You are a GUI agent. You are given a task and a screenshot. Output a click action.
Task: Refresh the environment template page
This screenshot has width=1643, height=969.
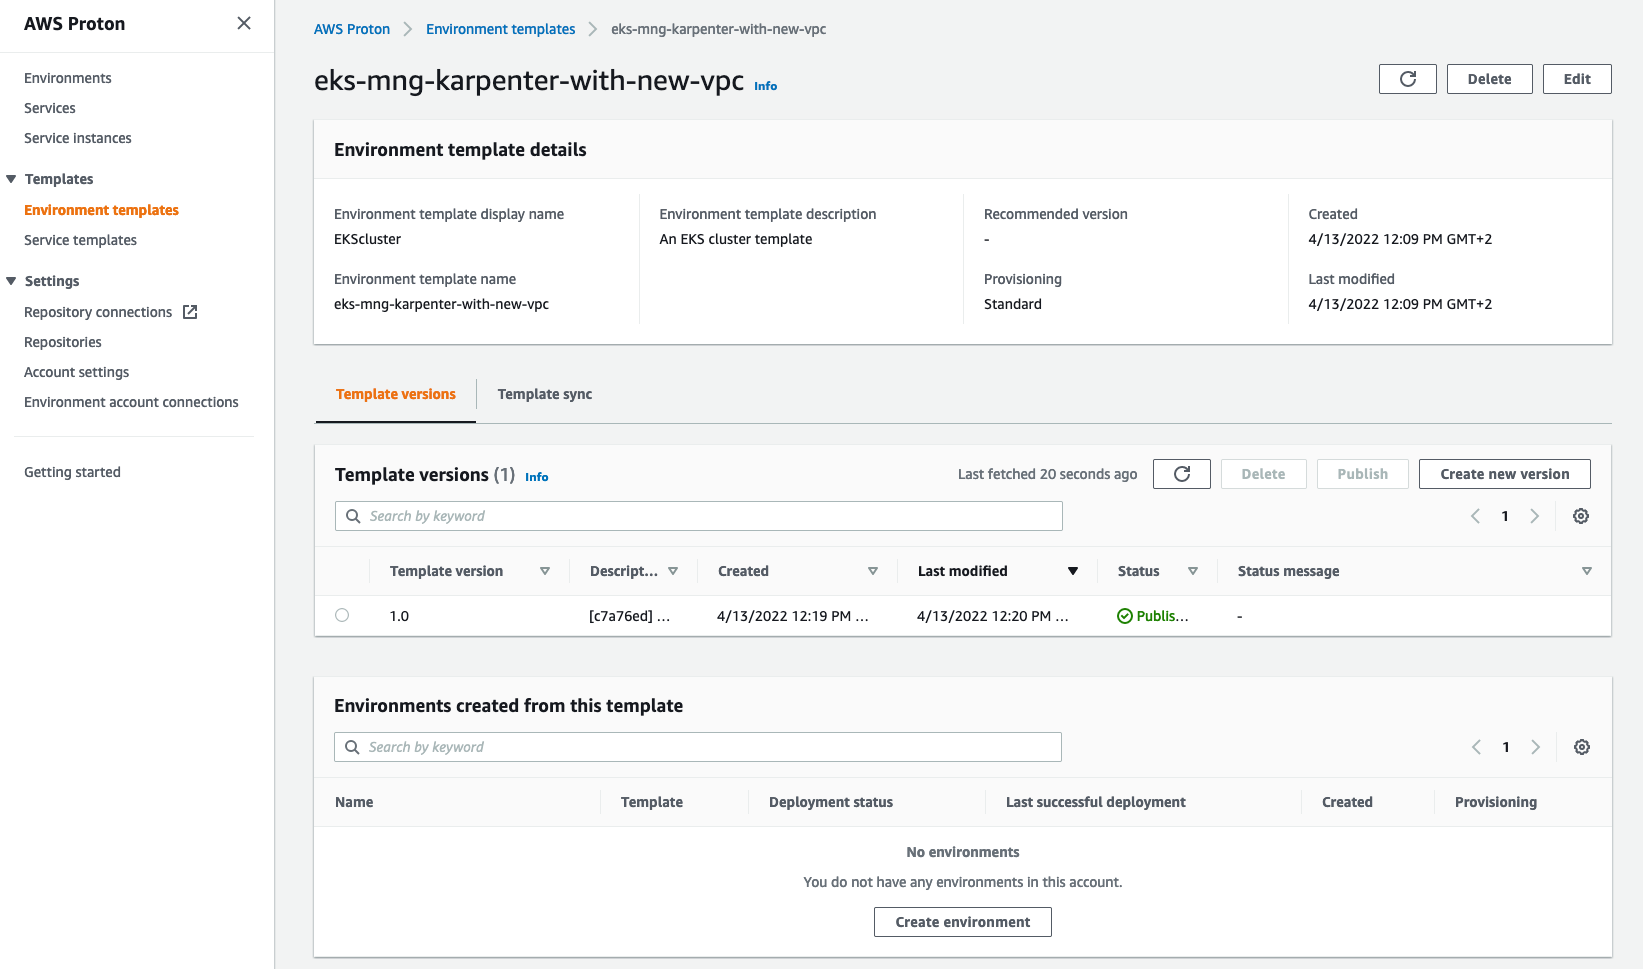click(1407, 79)
